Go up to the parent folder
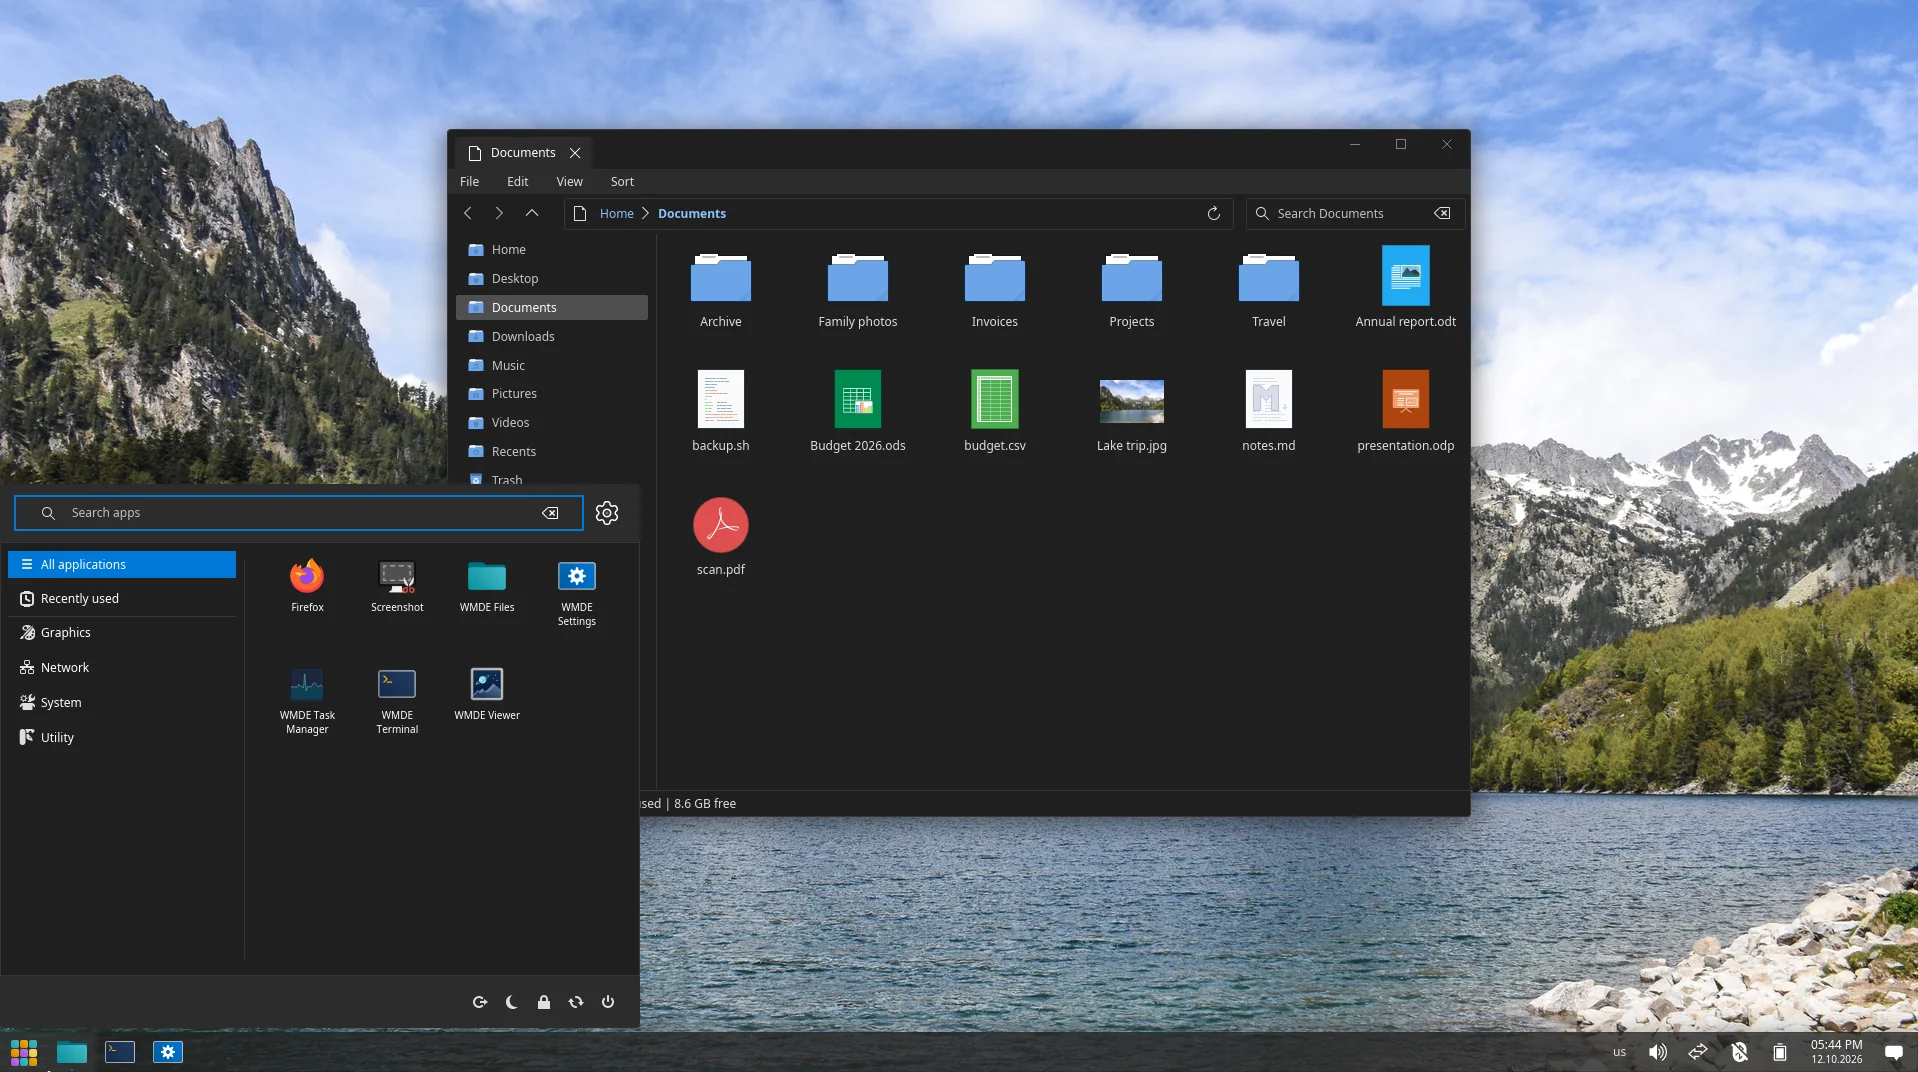Viewport: 1918px width, 1072px height. pos(532,213)
